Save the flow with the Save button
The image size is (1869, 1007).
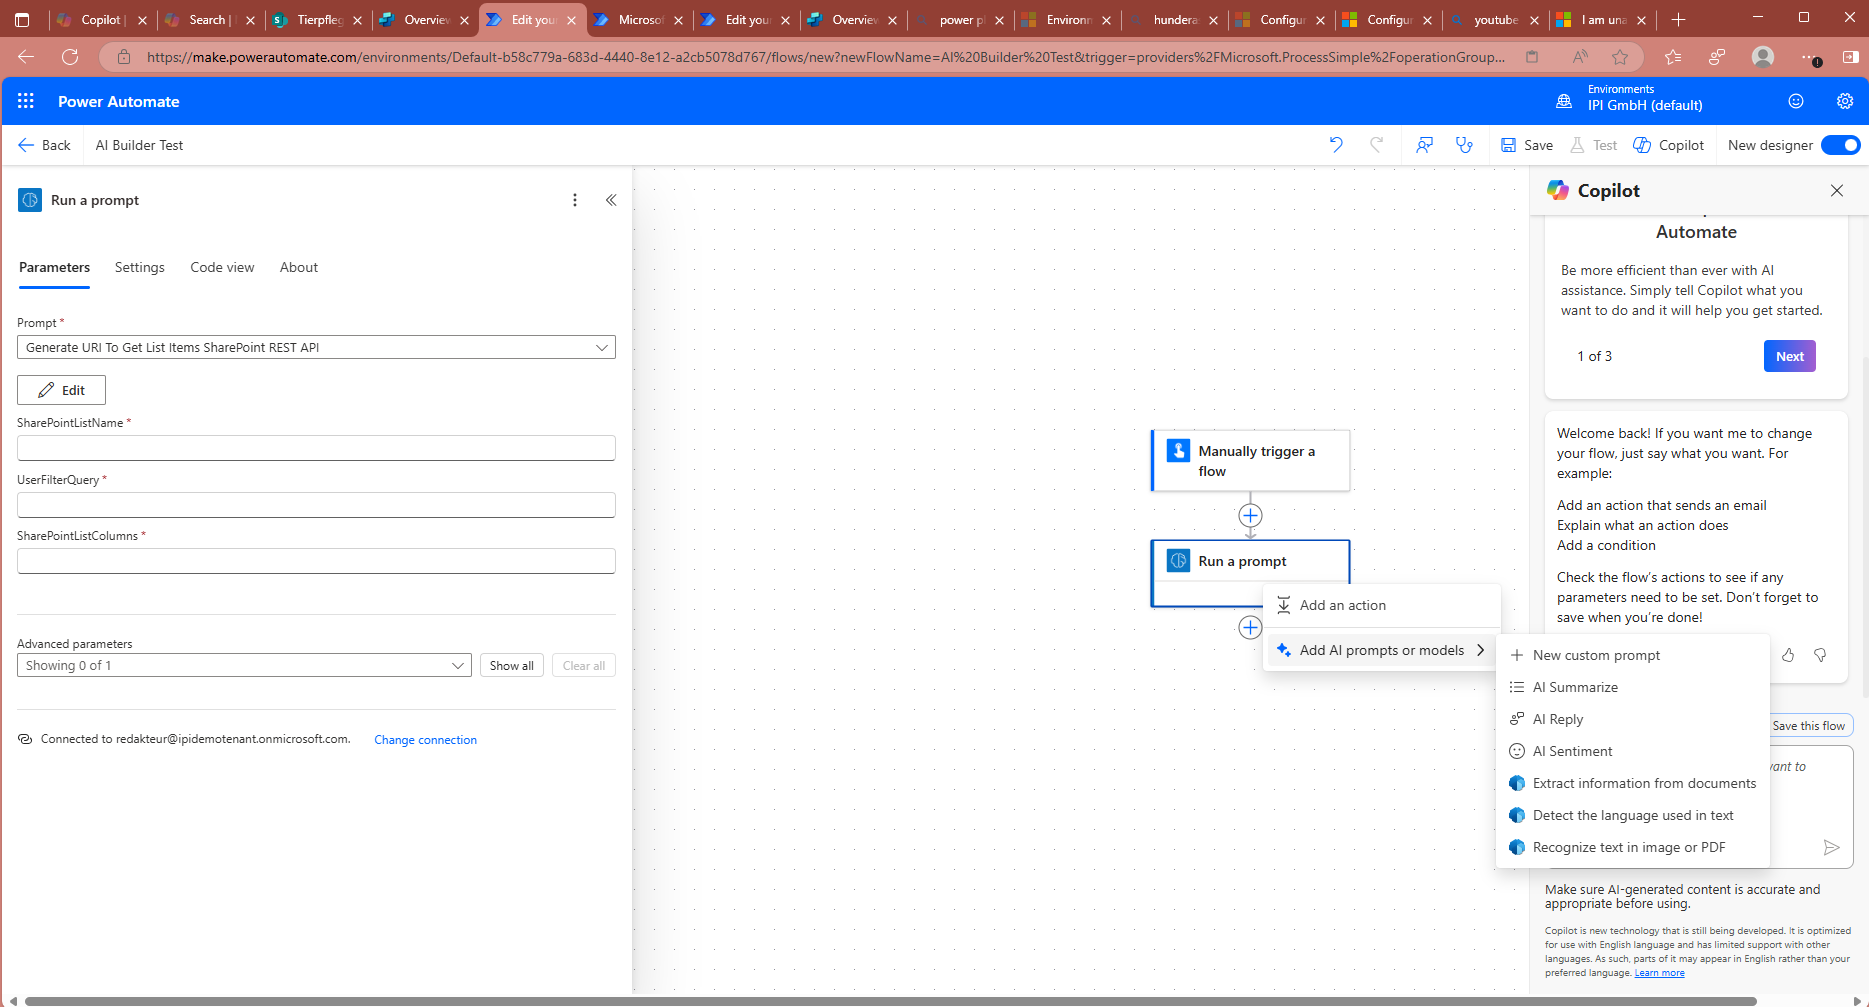pyautogui.click(x=1527, y=145)
